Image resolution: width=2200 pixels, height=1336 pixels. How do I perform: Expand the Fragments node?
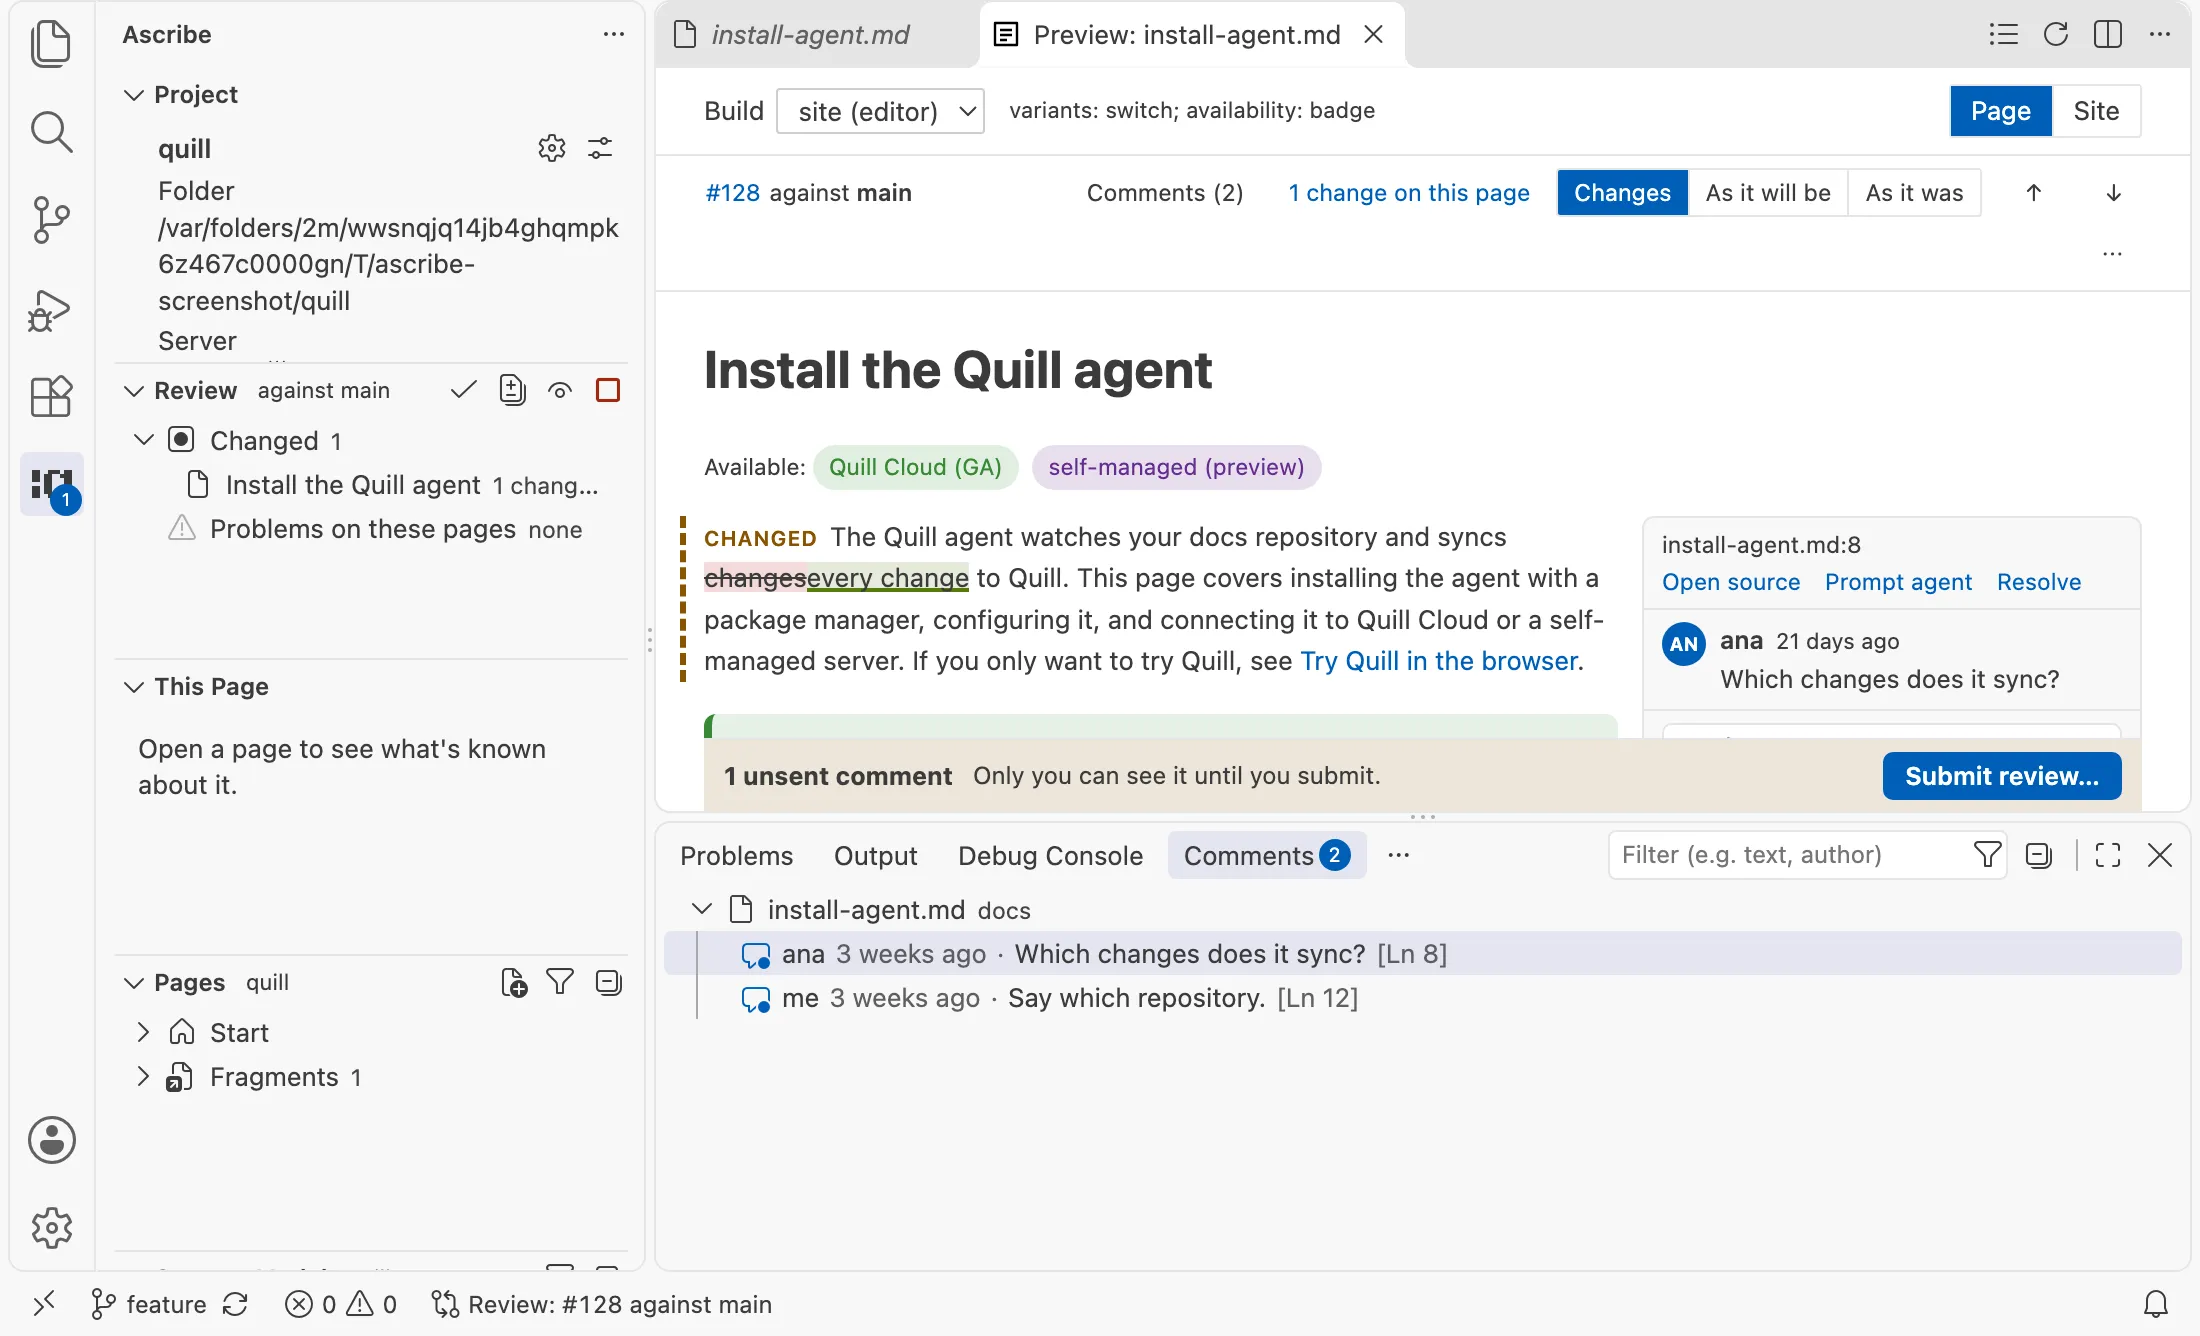pos(143,1077)
